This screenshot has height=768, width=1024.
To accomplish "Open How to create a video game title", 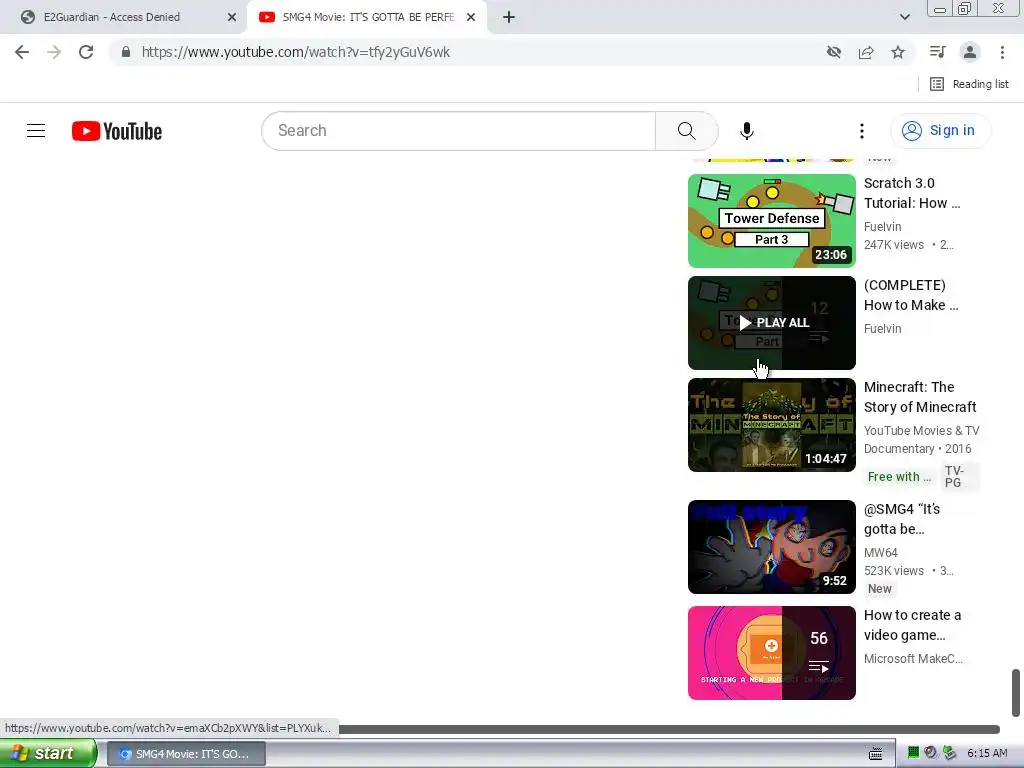I will (x=912, y=625).
